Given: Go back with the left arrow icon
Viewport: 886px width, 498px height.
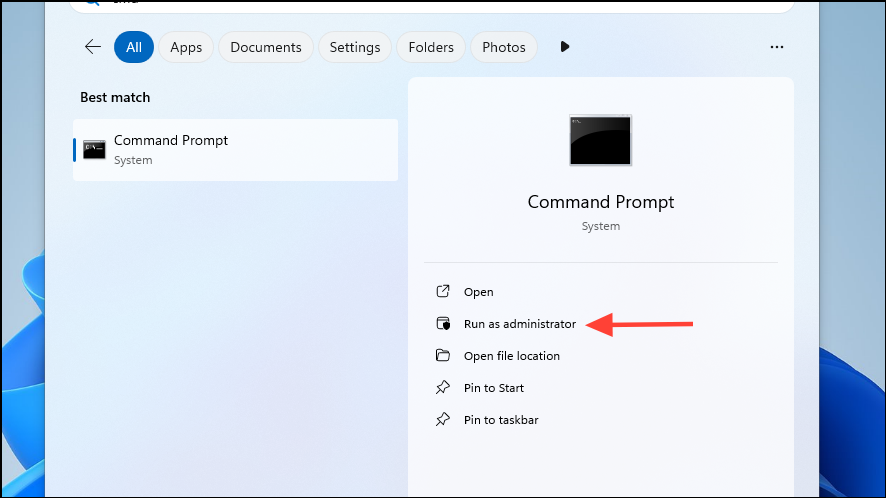Looking at the screenshot, I should tap(93, 47).
